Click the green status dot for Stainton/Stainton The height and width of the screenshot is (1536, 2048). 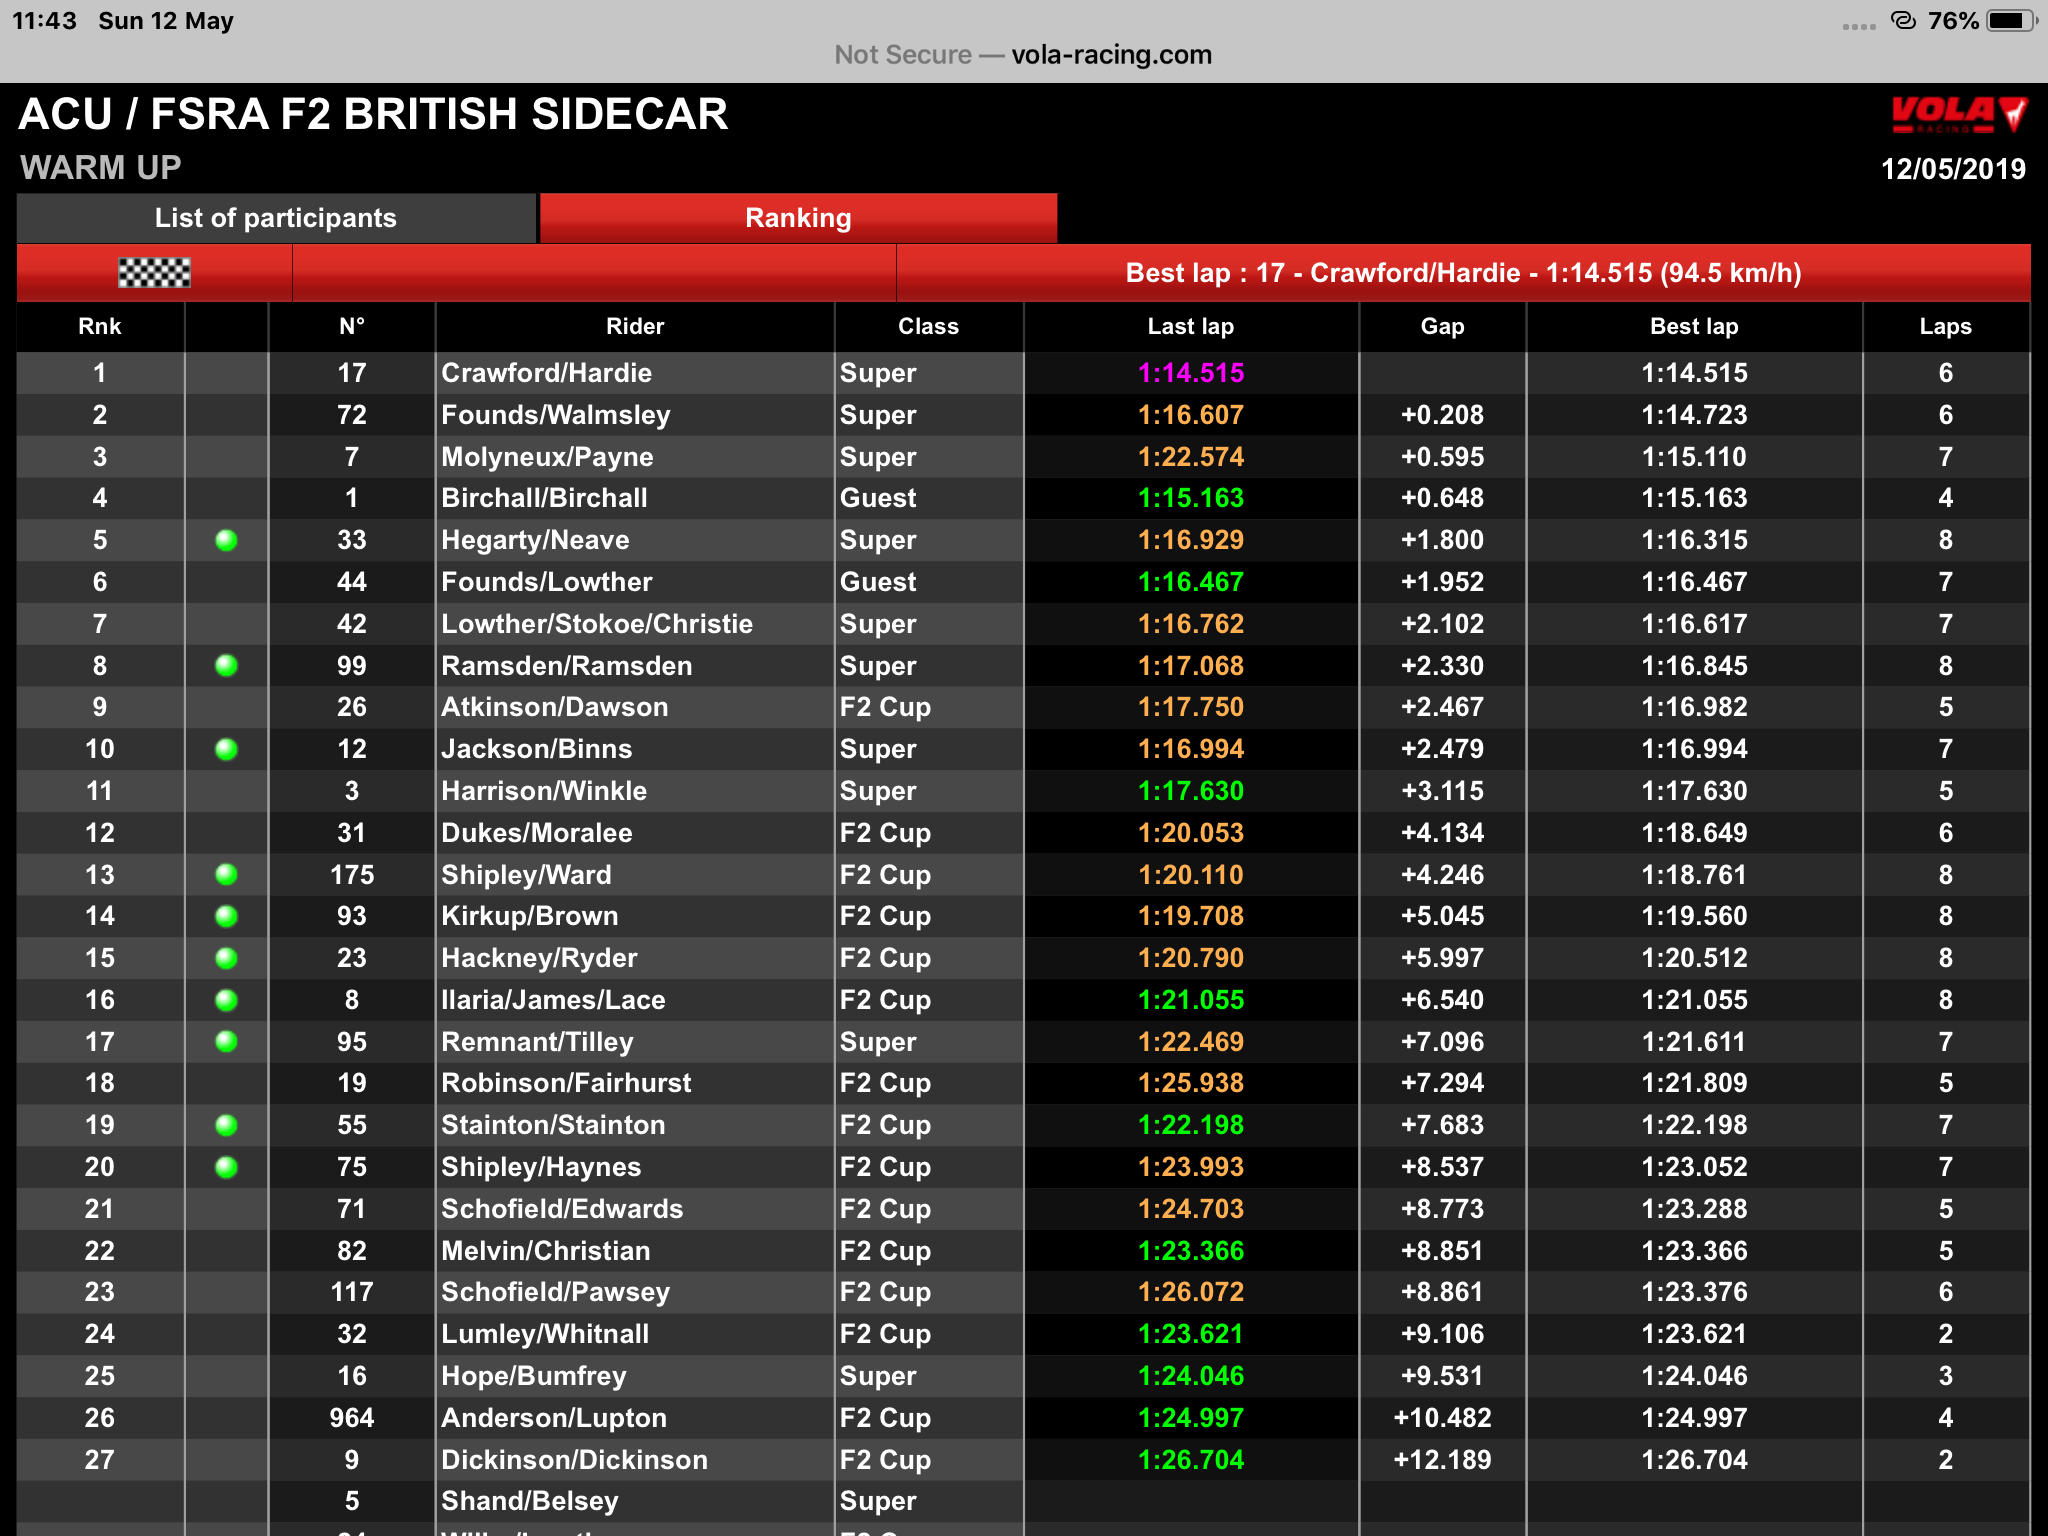tap(227, 1125)
